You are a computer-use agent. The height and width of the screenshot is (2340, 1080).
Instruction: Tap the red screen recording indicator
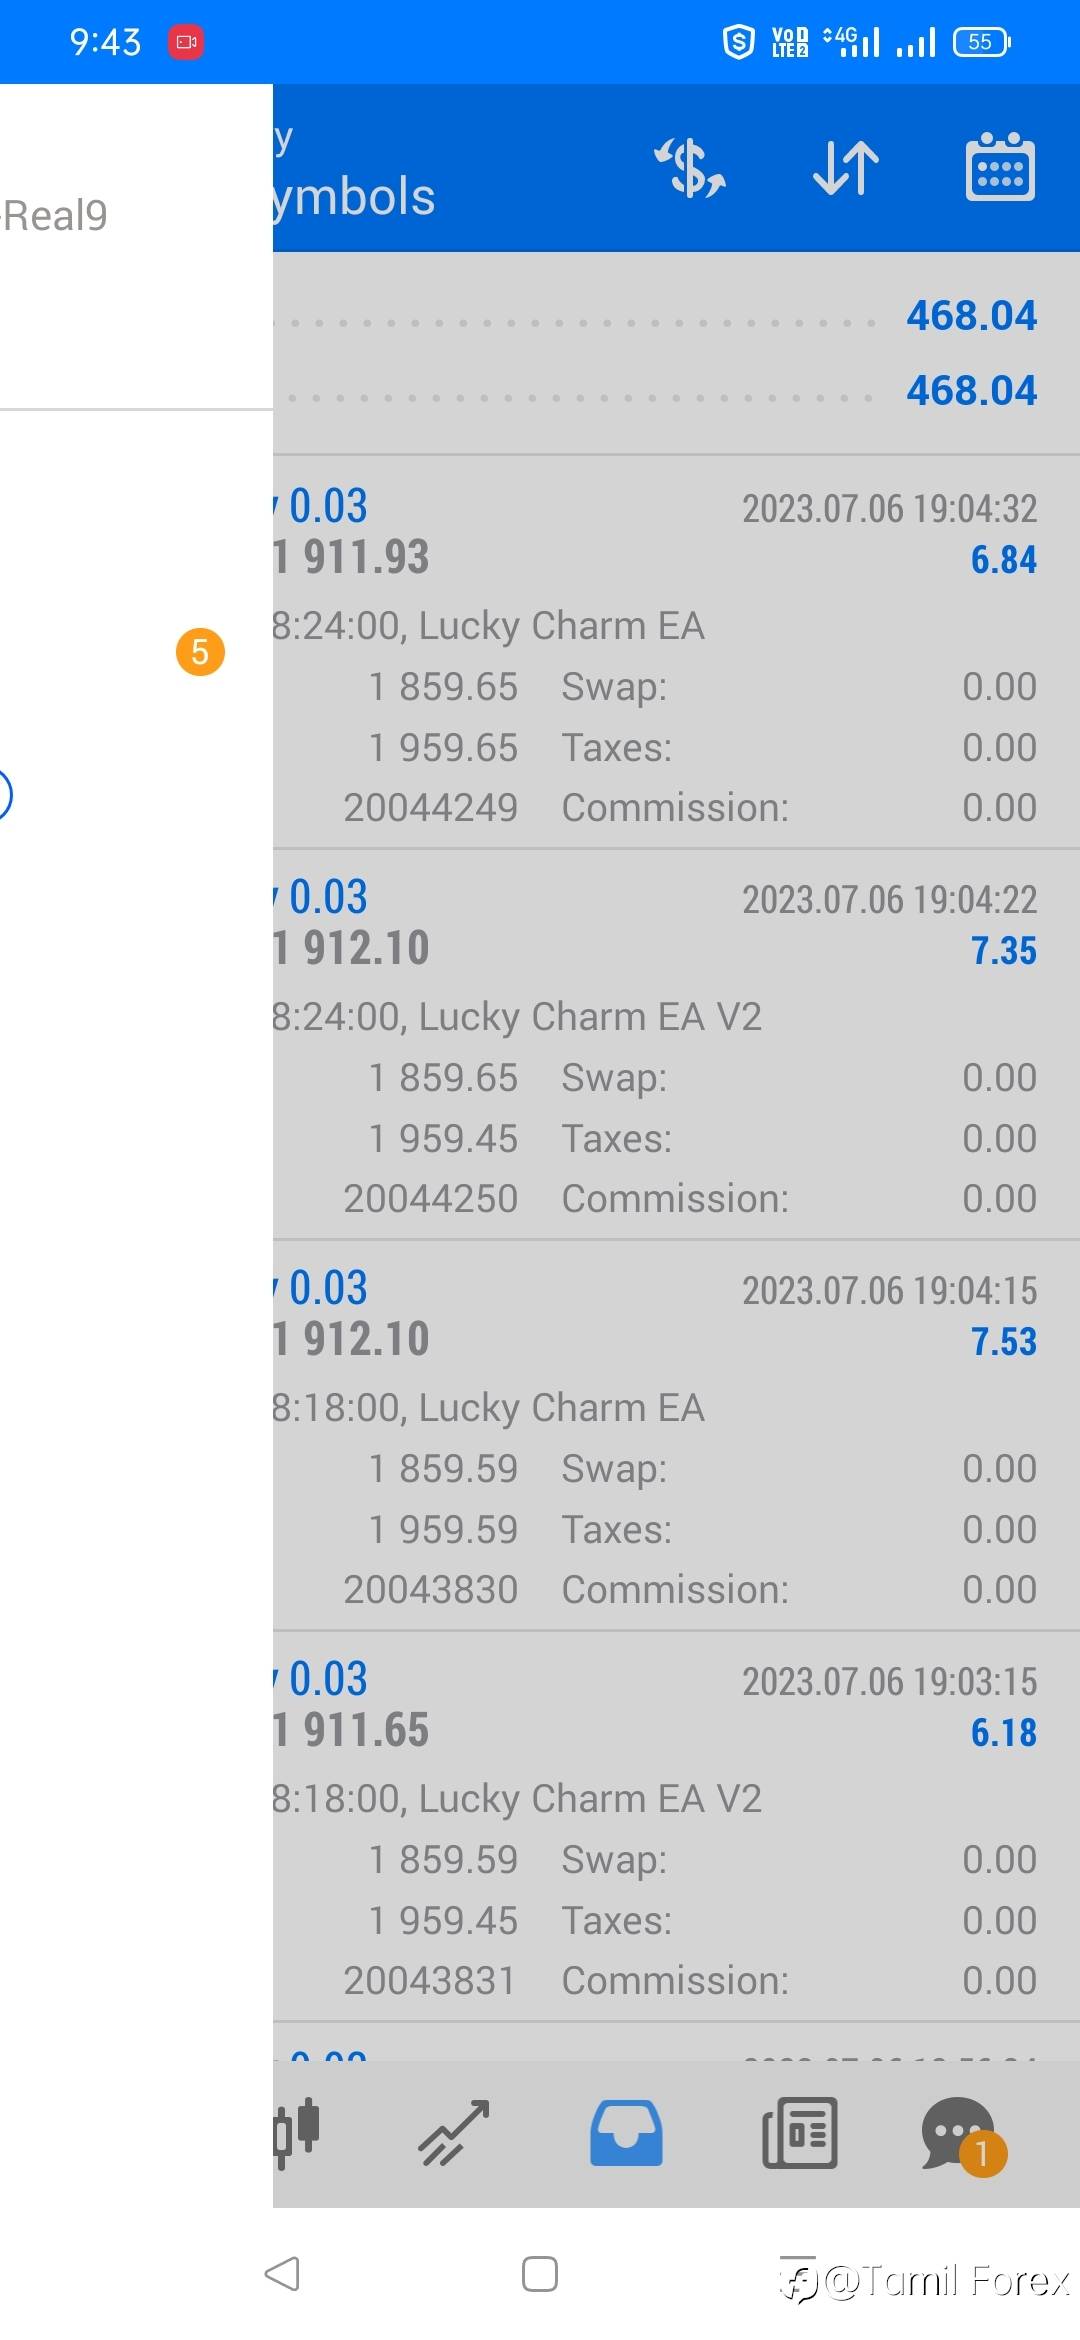pyautogui.click(x=186, y=42)
